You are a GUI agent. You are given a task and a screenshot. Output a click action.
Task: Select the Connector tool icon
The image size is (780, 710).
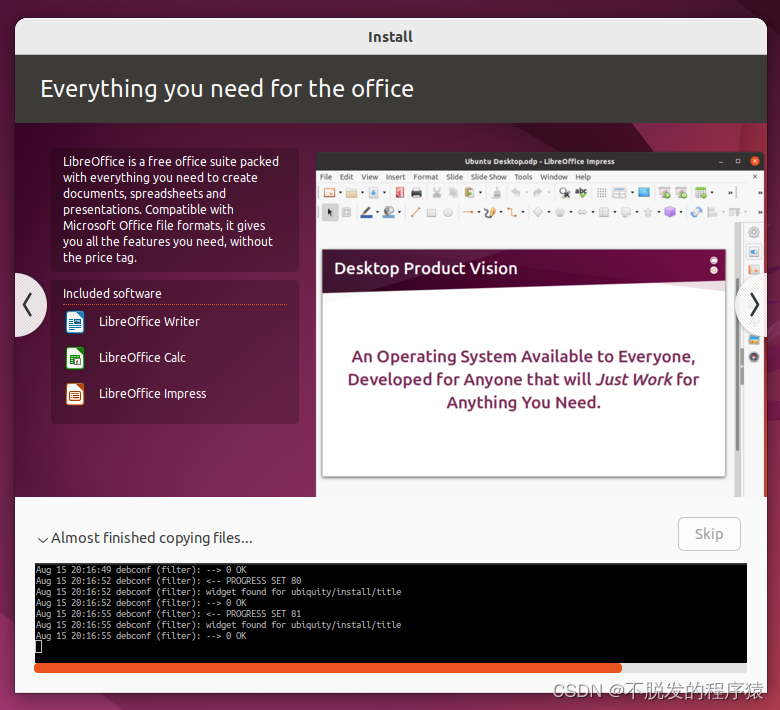tap(512, 212)
